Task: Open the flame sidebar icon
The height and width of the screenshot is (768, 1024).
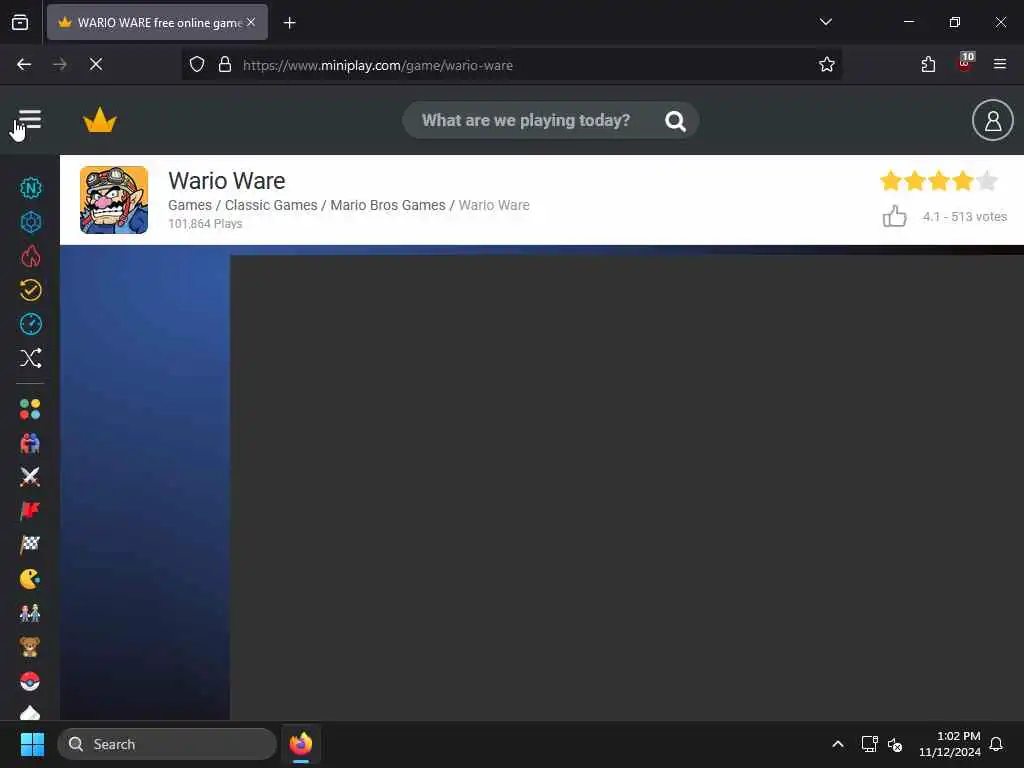Action: [x=30, y=256]
